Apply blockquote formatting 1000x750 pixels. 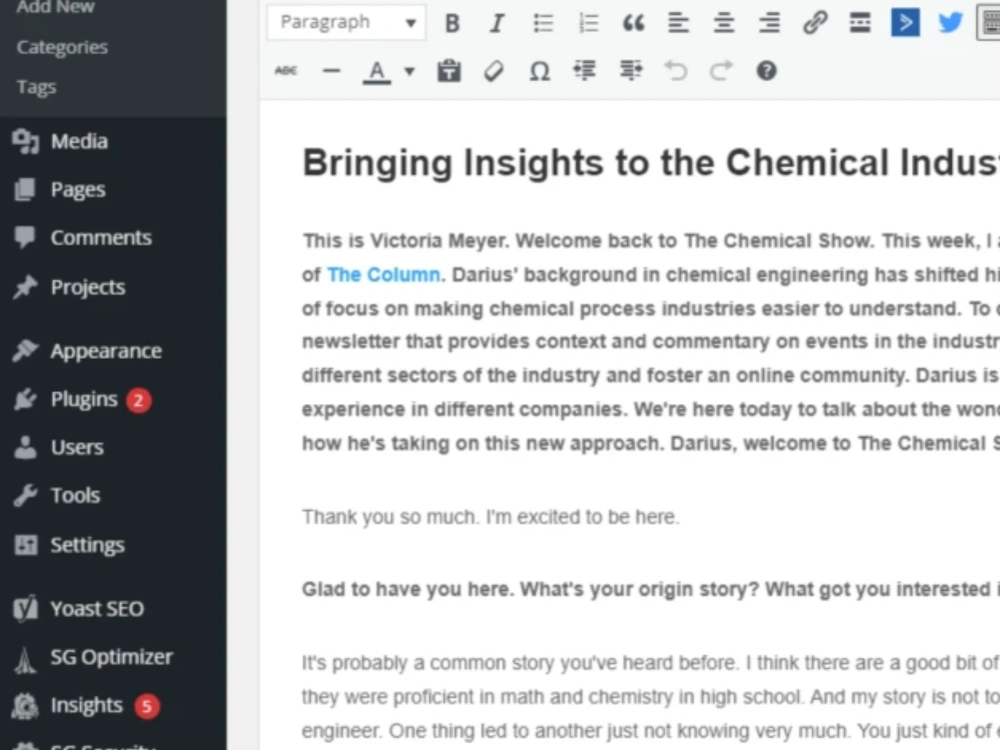633,24
